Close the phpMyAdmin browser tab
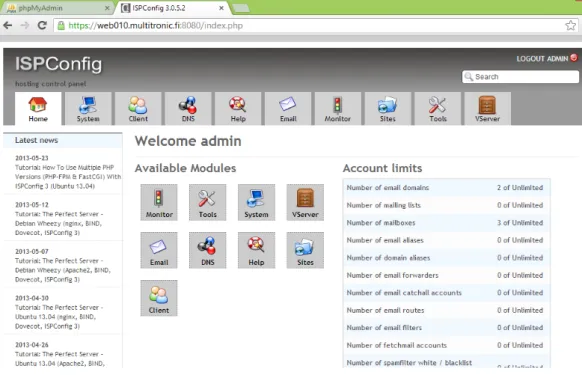The width and height of the screenshot is (582, 375). [107, 8]
